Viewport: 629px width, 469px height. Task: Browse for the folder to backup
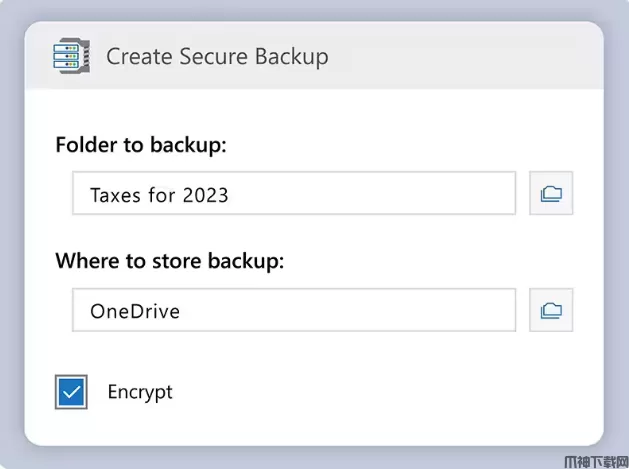click(x=551, y=194)
